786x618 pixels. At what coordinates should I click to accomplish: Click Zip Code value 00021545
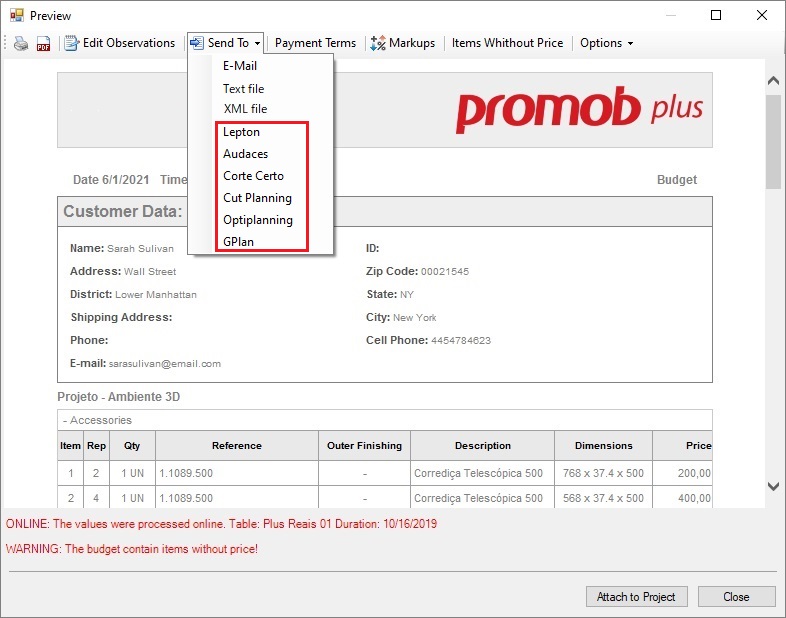point(445,272)
